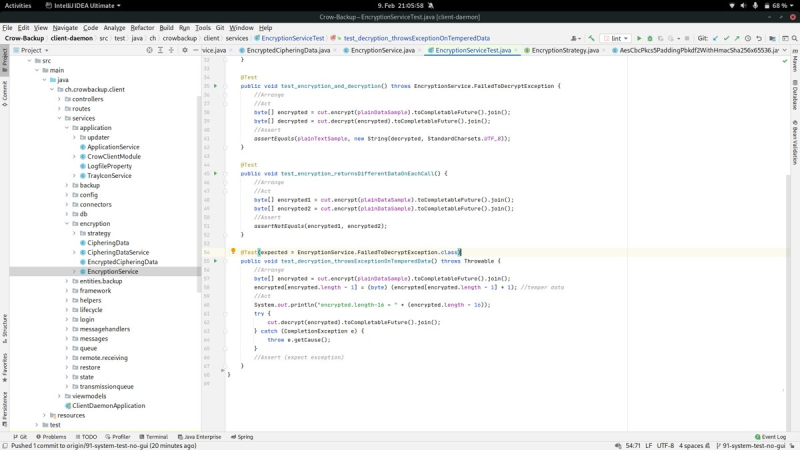Click the Debug bug icon in toolbar
Screen dimensions: 800x450
(650, 38)
